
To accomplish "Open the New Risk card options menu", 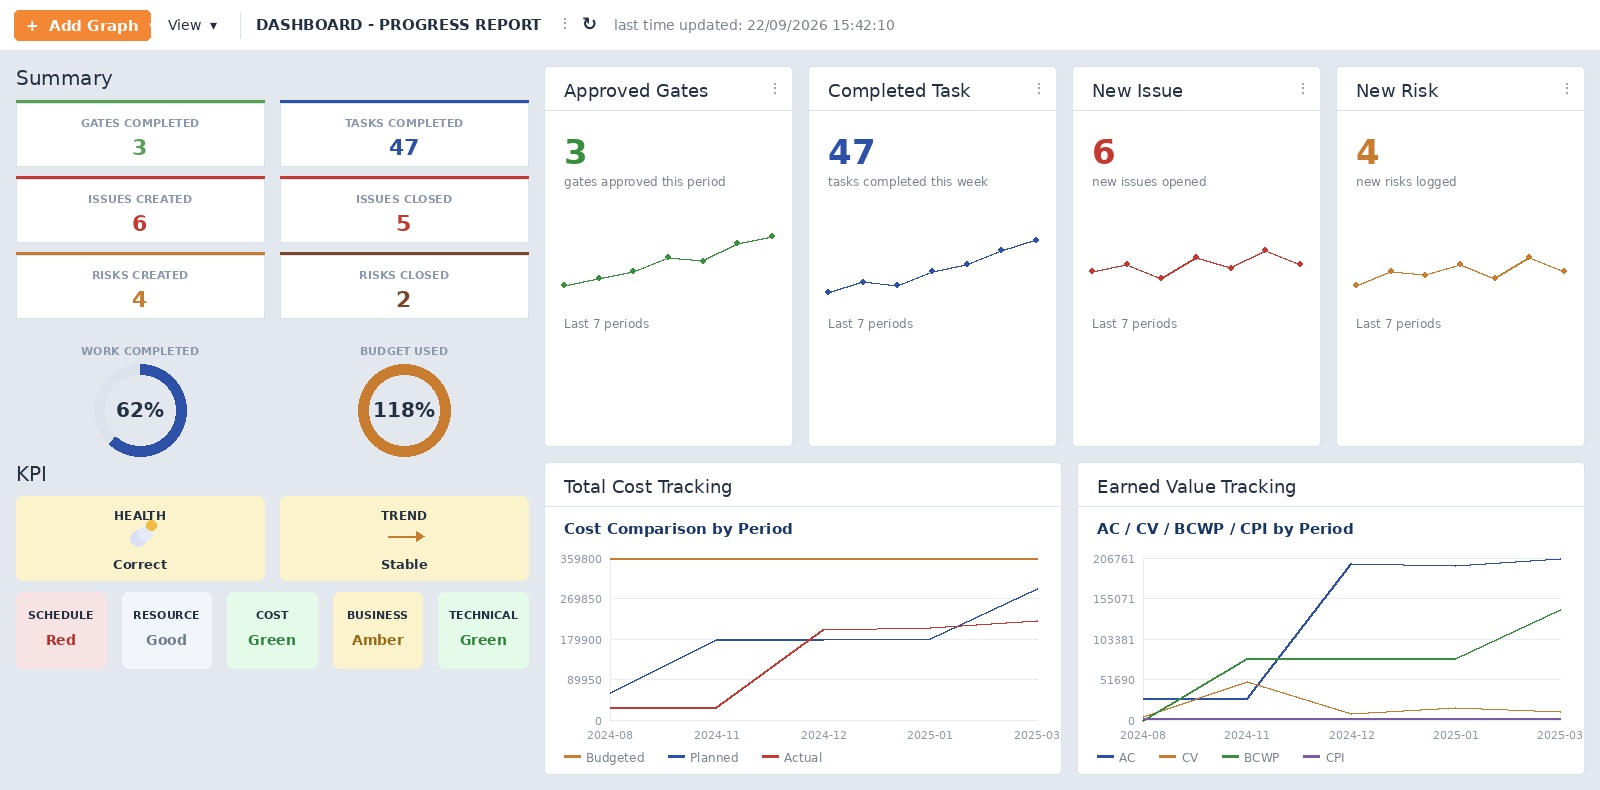I will coord(1567,89).
